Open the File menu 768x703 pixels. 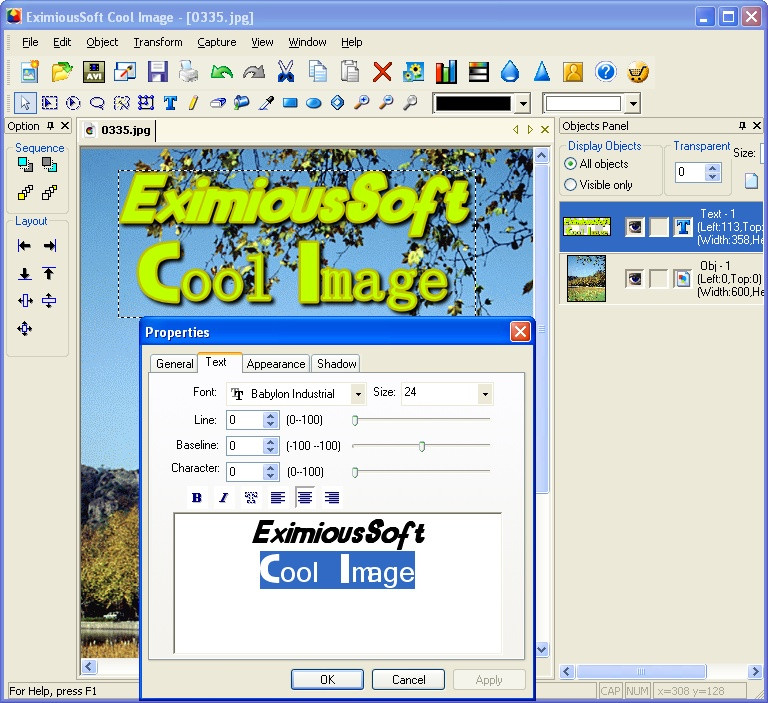(x=30, y=42)
